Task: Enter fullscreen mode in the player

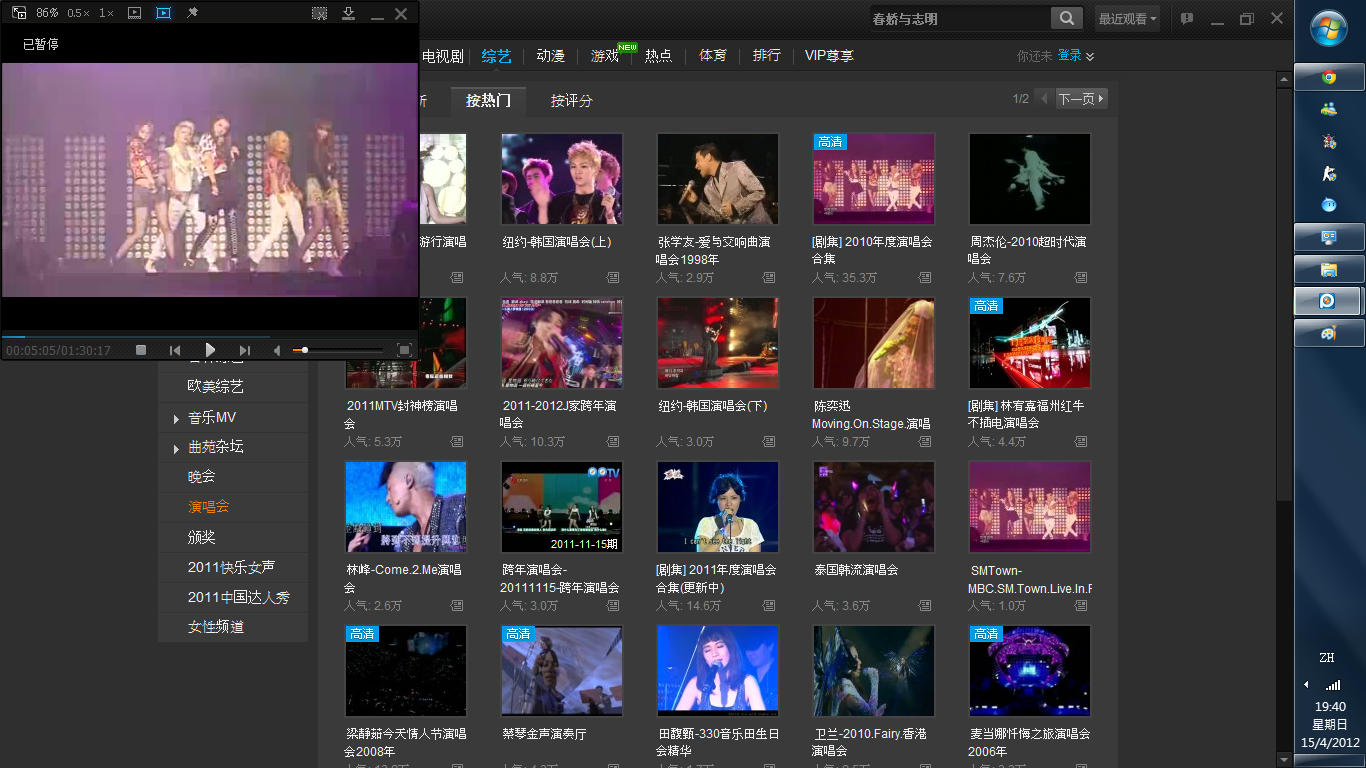Action: pyautogui.click(x=404, y=350)
